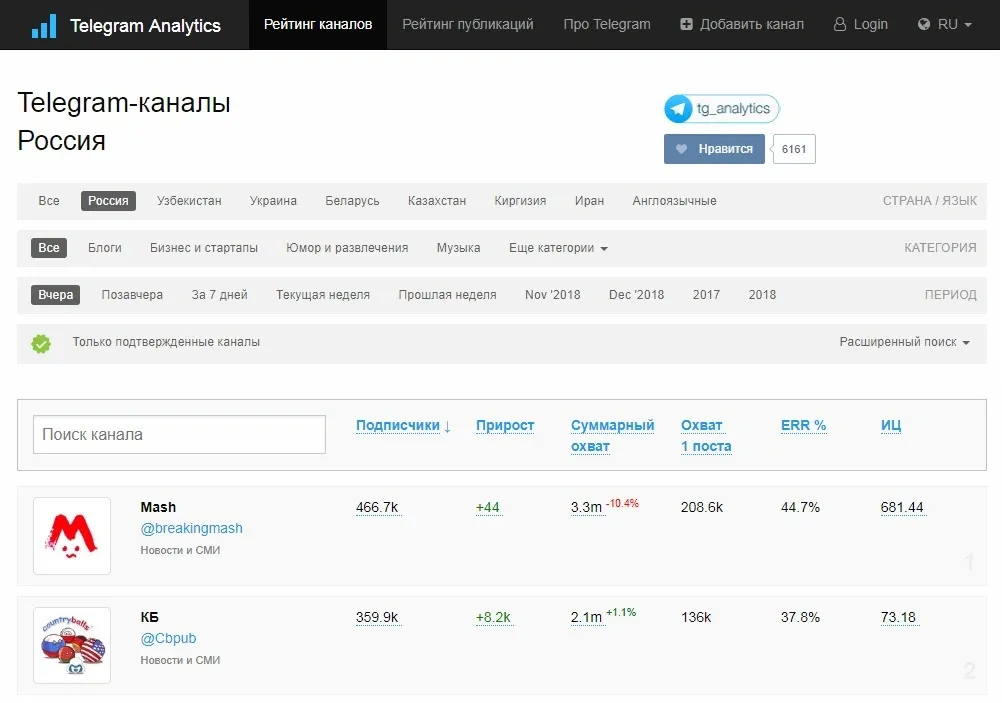
Task: Click the Telegram Analytics bar chart logo
Action: 44,26
